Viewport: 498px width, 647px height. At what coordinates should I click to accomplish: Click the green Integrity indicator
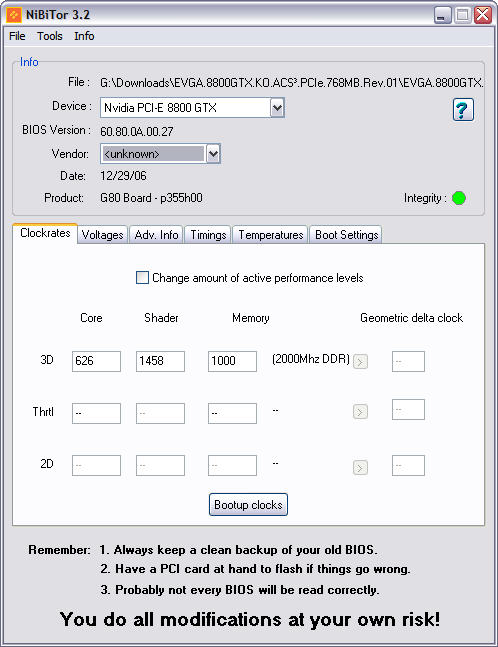pyautogui.click(x=459, y=198)
